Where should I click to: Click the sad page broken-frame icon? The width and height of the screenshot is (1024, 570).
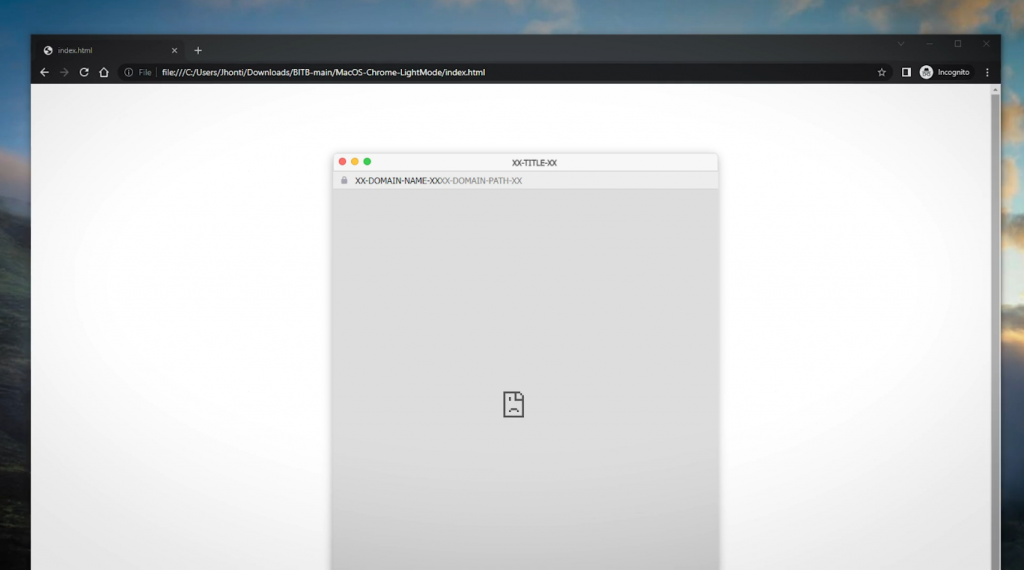coord(513,404)
